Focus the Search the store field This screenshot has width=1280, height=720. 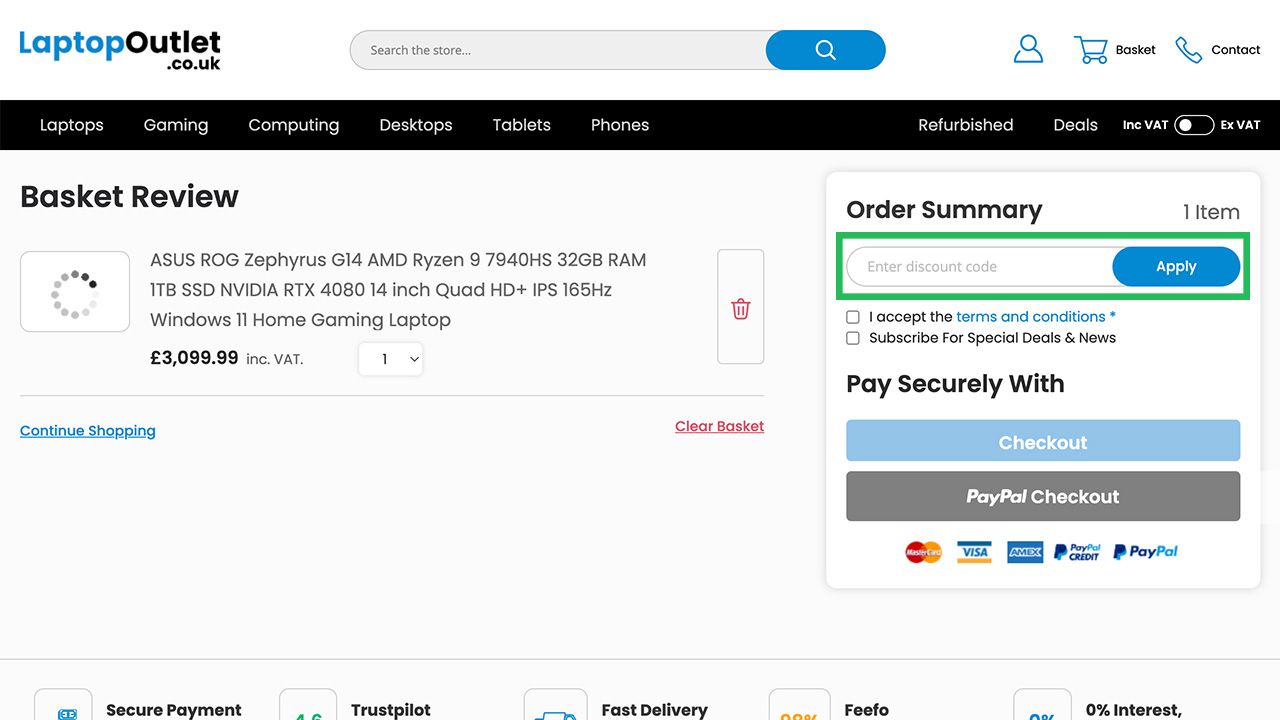tap(558, 50)
